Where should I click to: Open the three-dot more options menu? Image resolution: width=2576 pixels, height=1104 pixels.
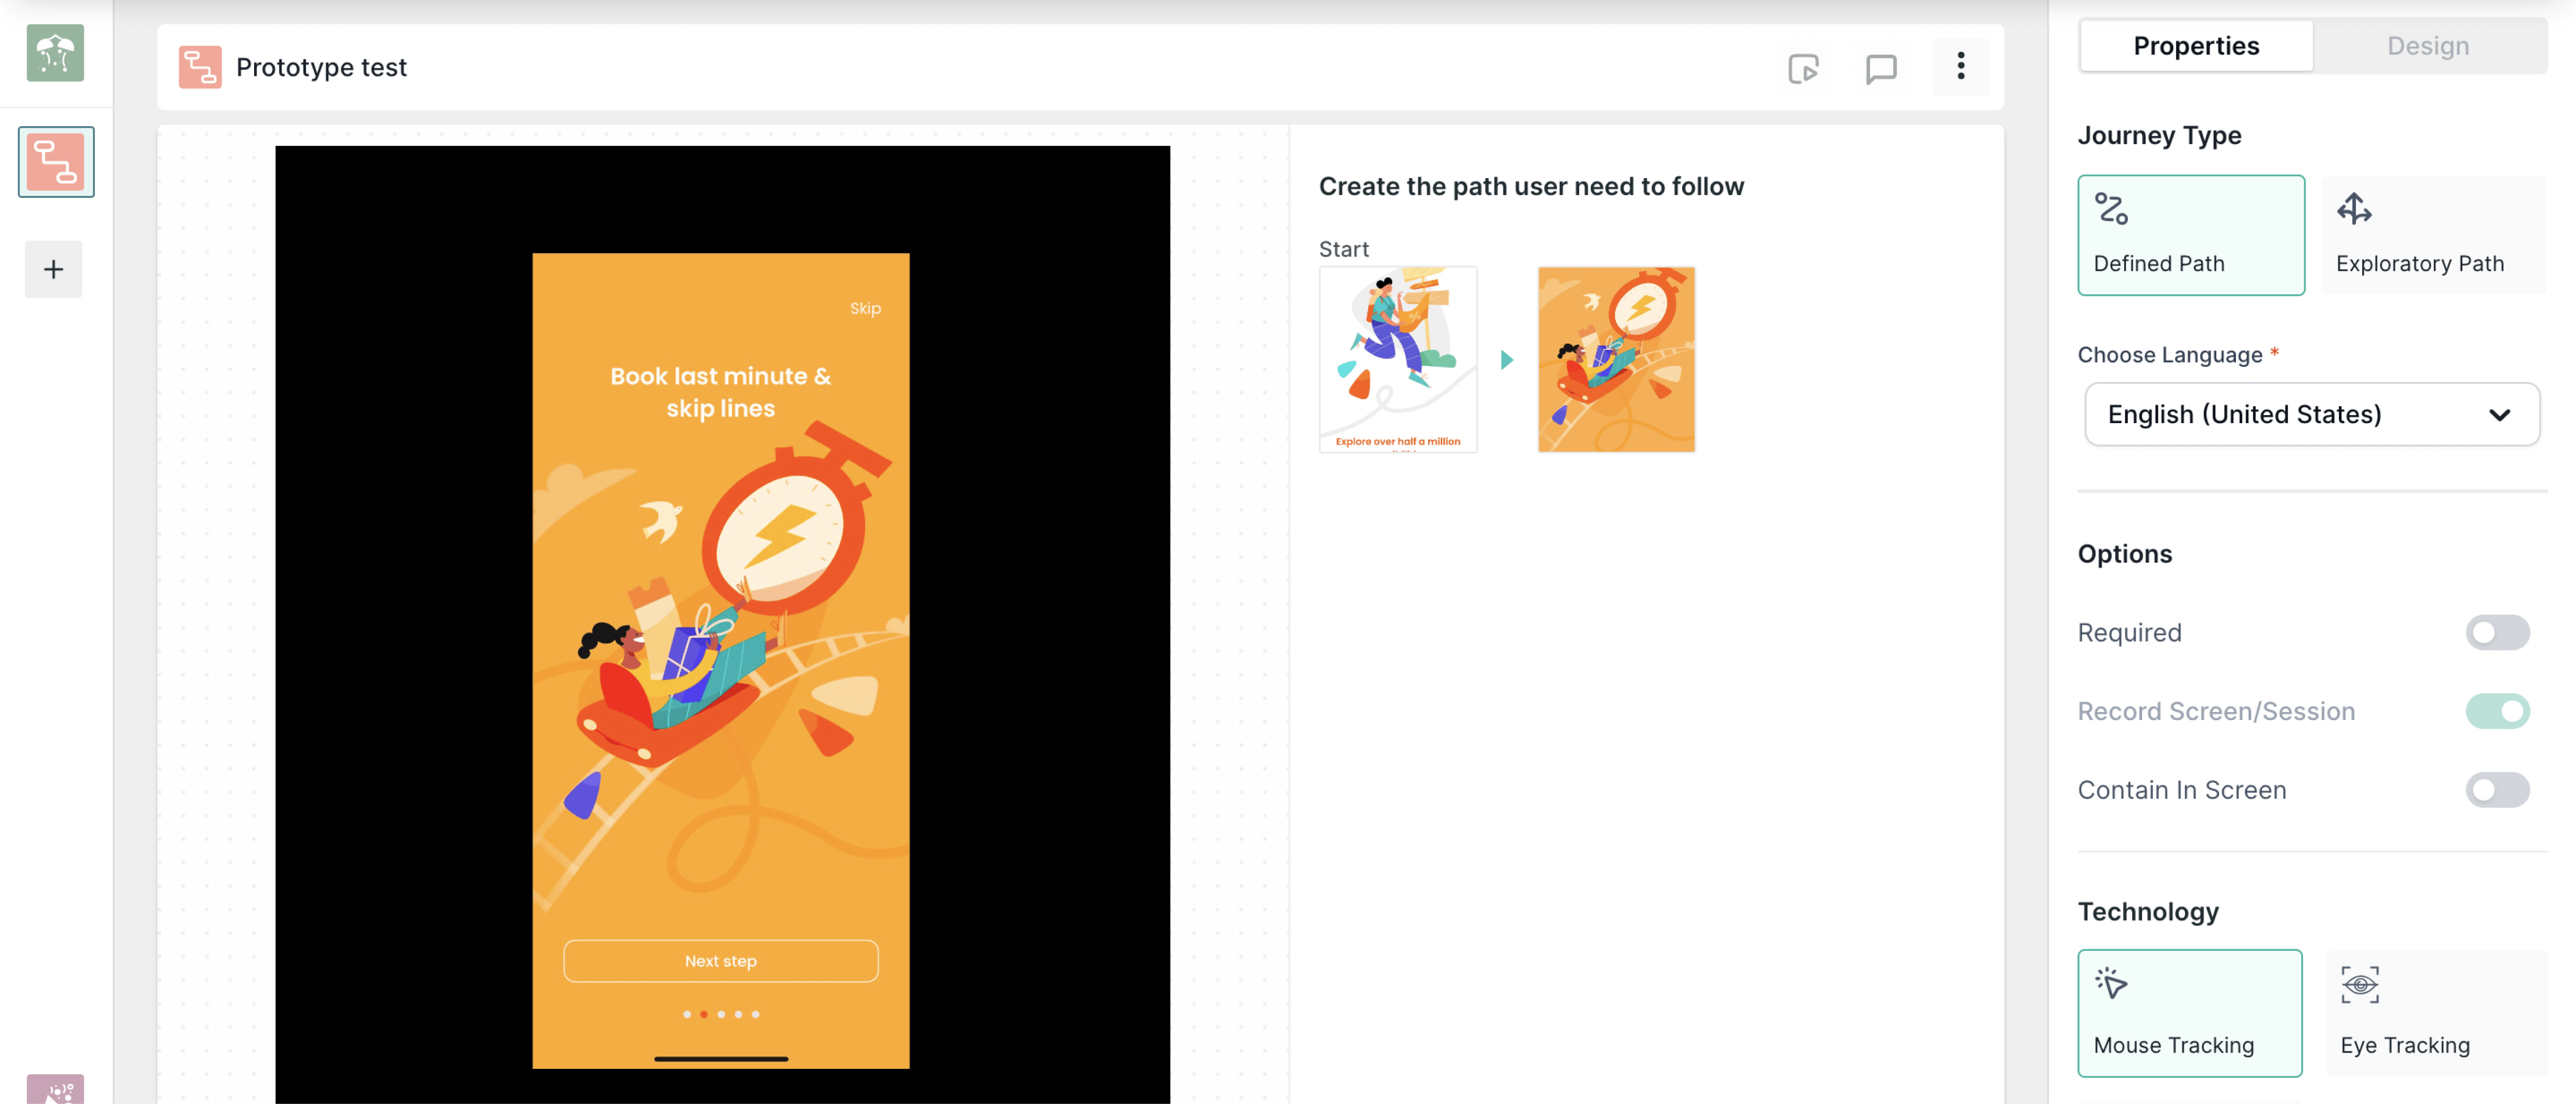coord(1960,66)
